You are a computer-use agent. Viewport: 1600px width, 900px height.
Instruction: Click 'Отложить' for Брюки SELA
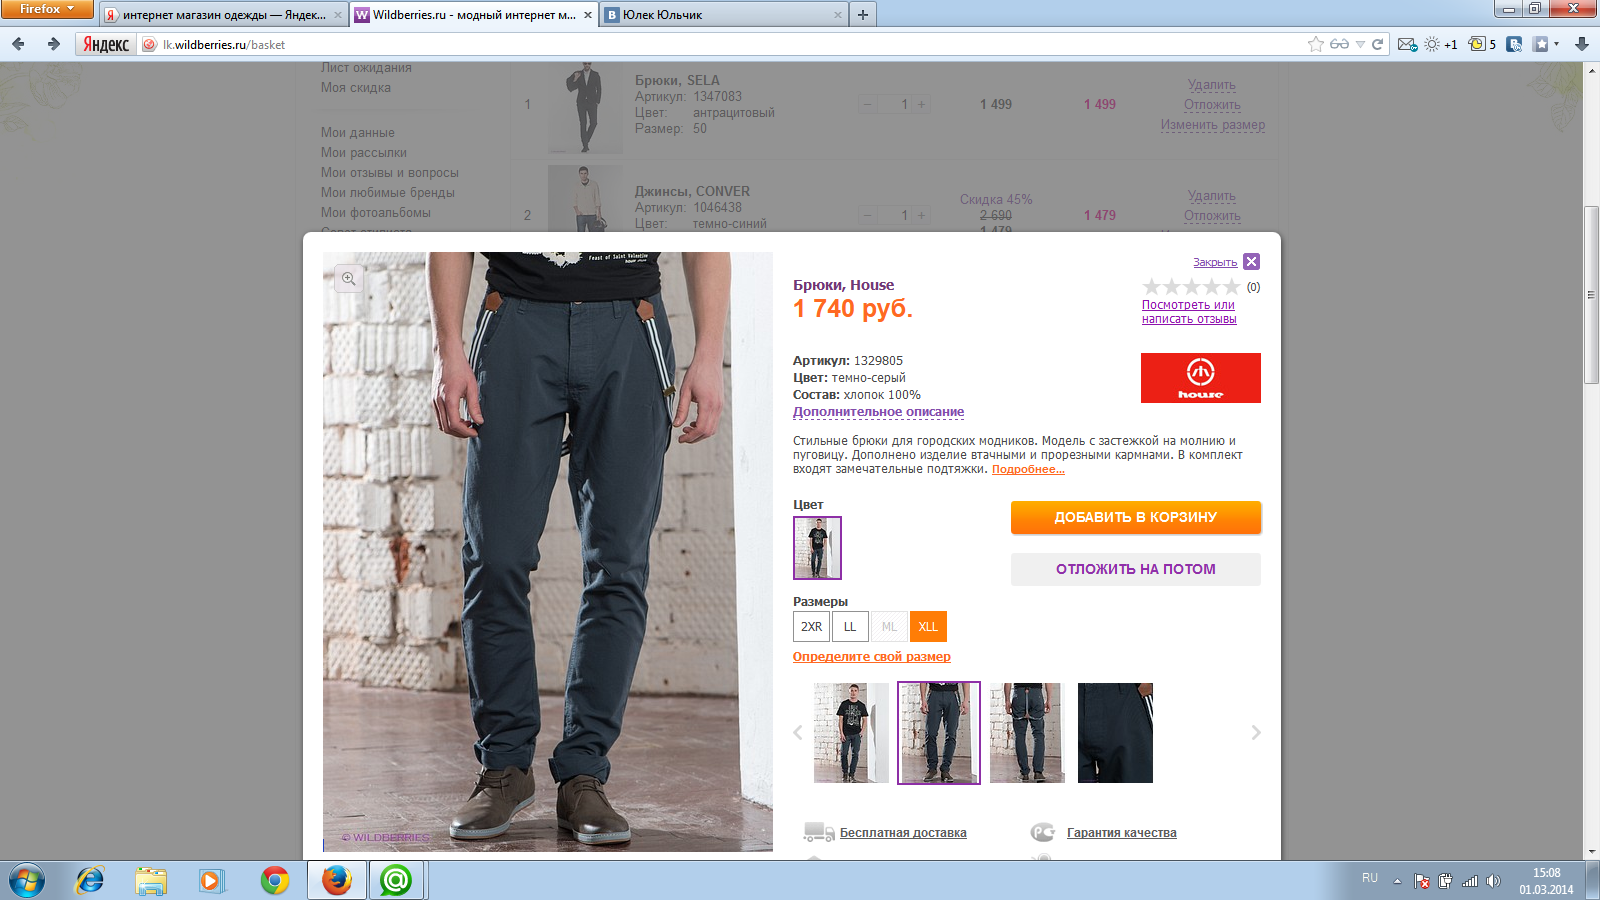(x=1212, y=105)
